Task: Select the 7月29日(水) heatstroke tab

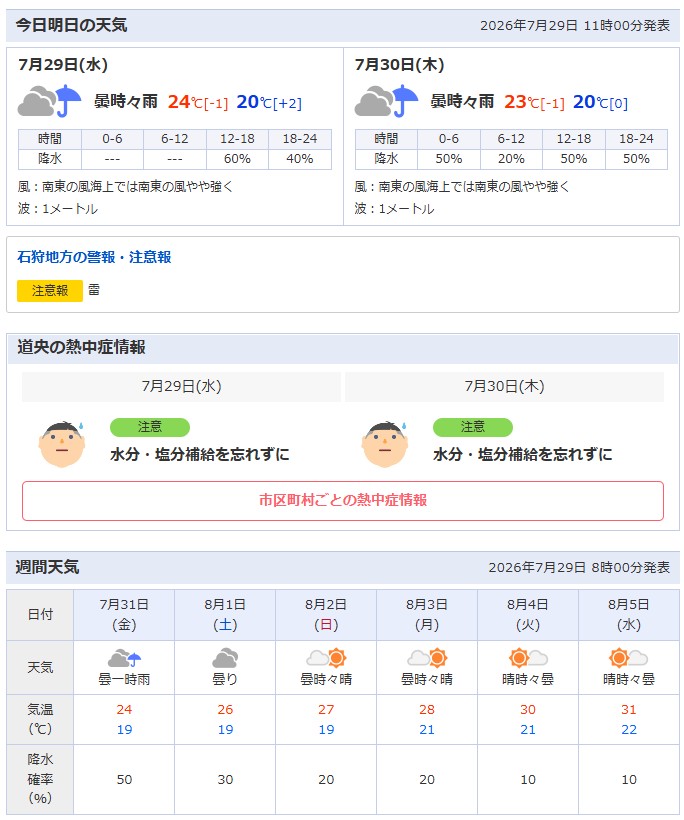Action: pyautogui.click(x=181, y=386)
